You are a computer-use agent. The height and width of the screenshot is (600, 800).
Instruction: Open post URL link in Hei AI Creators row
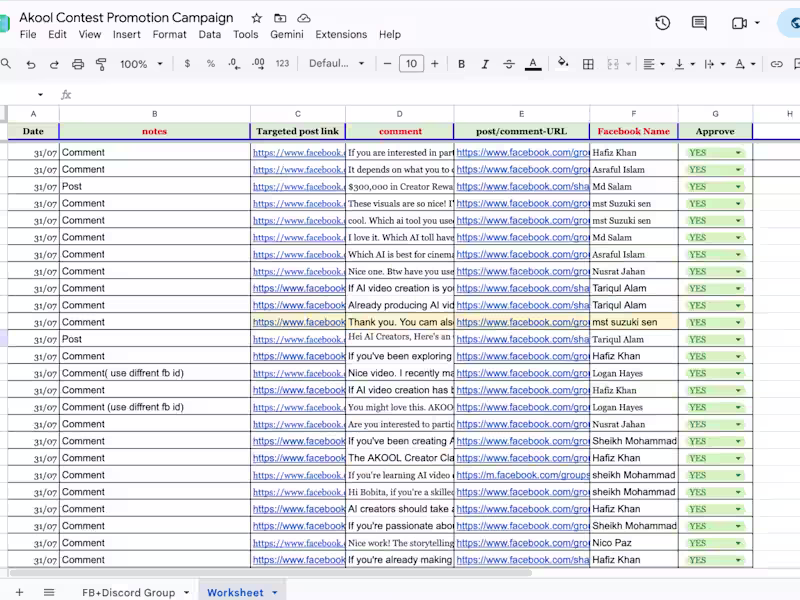coord(522,339)
